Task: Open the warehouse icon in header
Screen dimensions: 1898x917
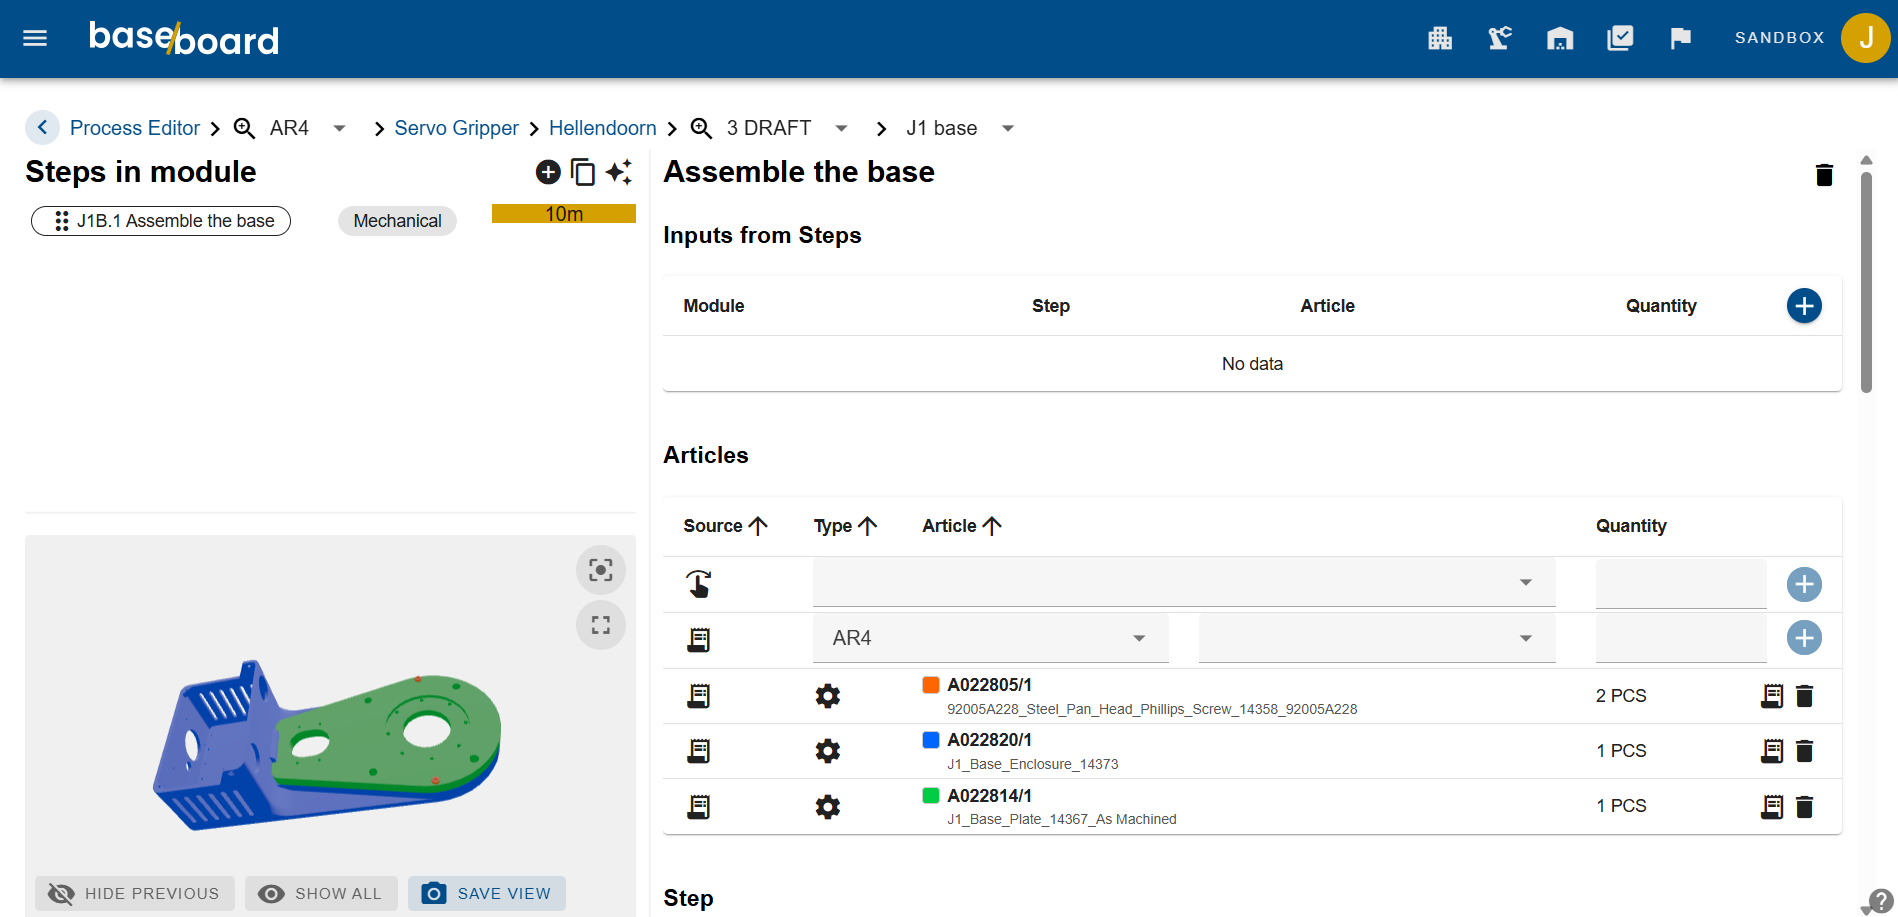Action: click(x=1560, y=38)
